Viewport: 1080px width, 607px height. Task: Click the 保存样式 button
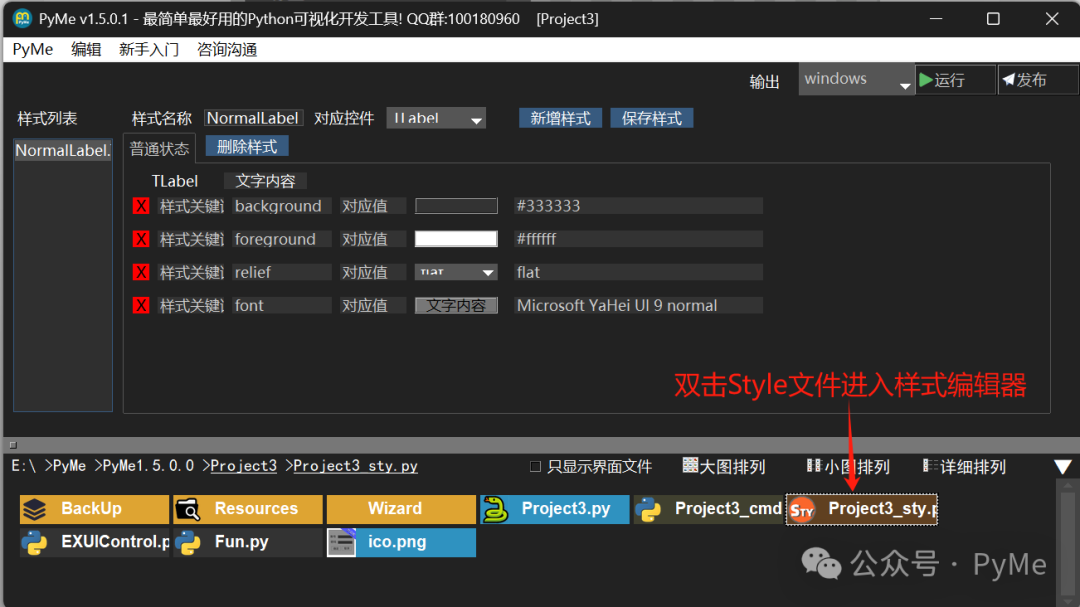(x=652, y=118)
